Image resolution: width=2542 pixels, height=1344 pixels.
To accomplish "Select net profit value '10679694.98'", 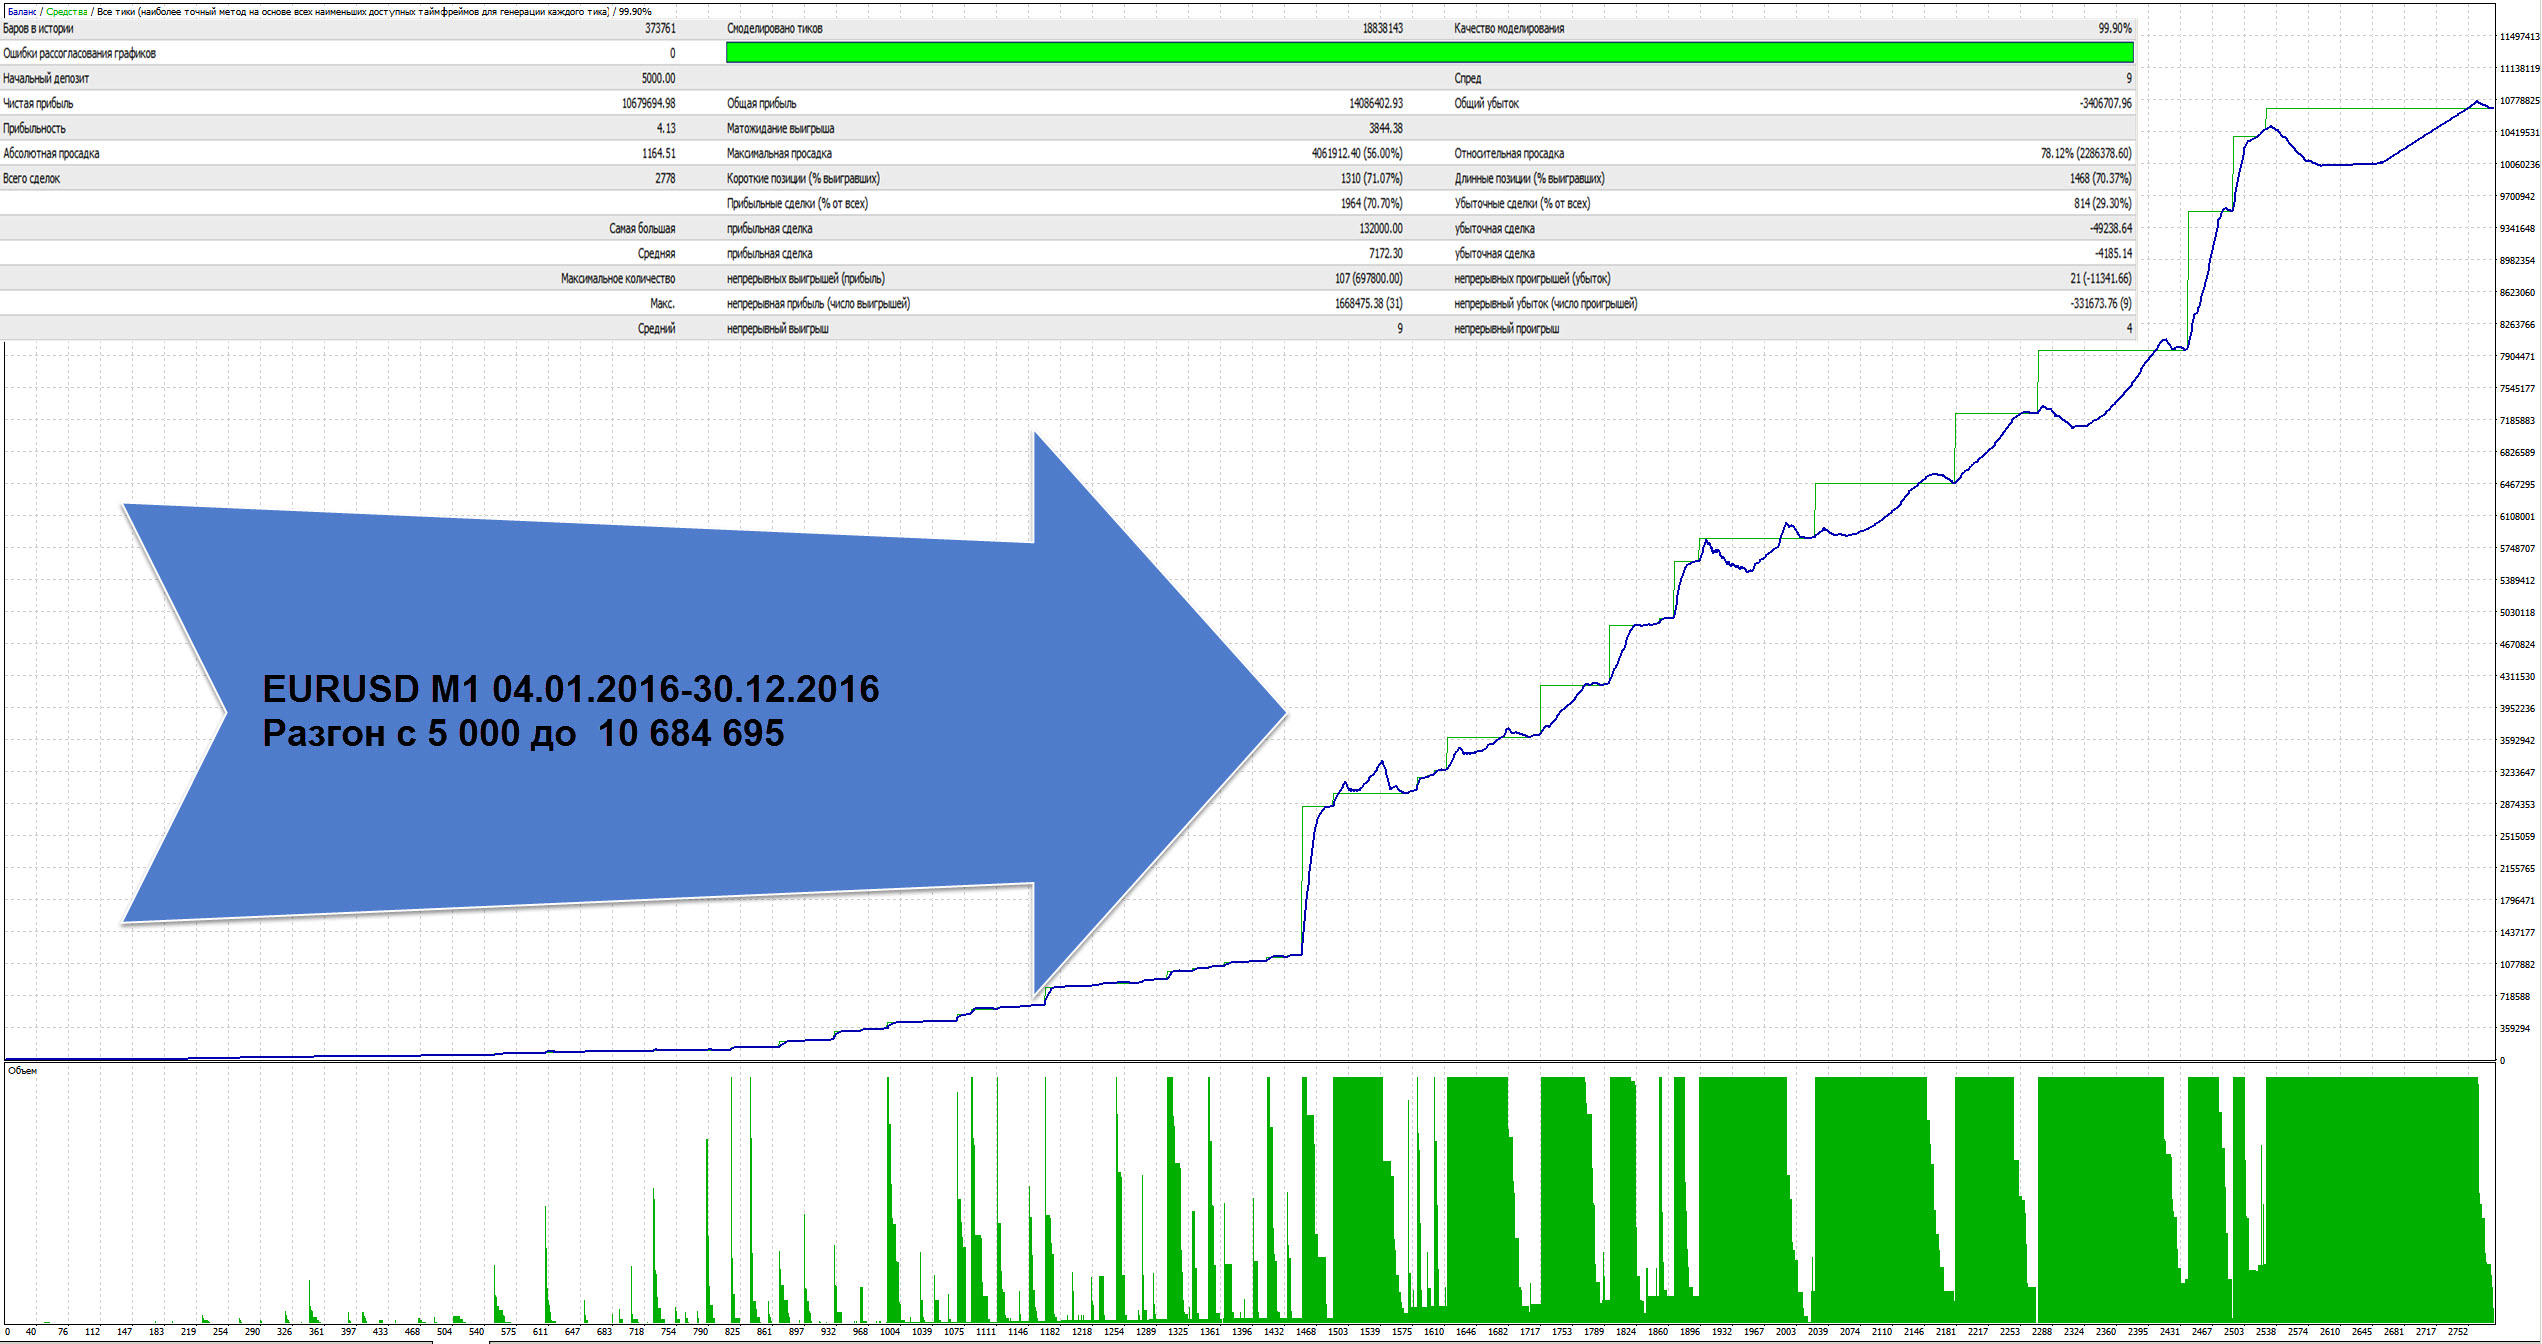I will tap(648, 104).
